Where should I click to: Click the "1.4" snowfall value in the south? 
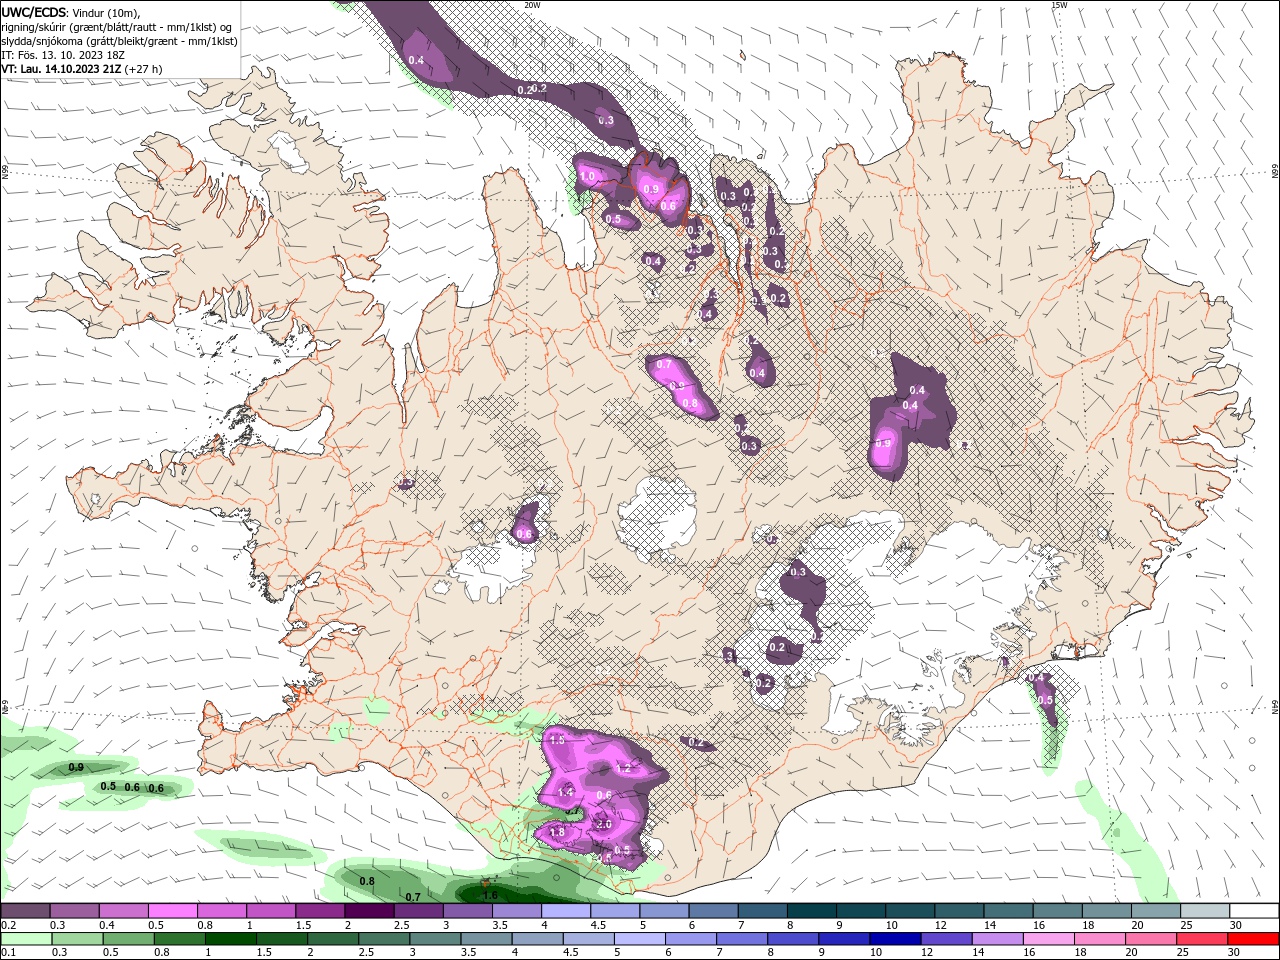coord(565,792)
